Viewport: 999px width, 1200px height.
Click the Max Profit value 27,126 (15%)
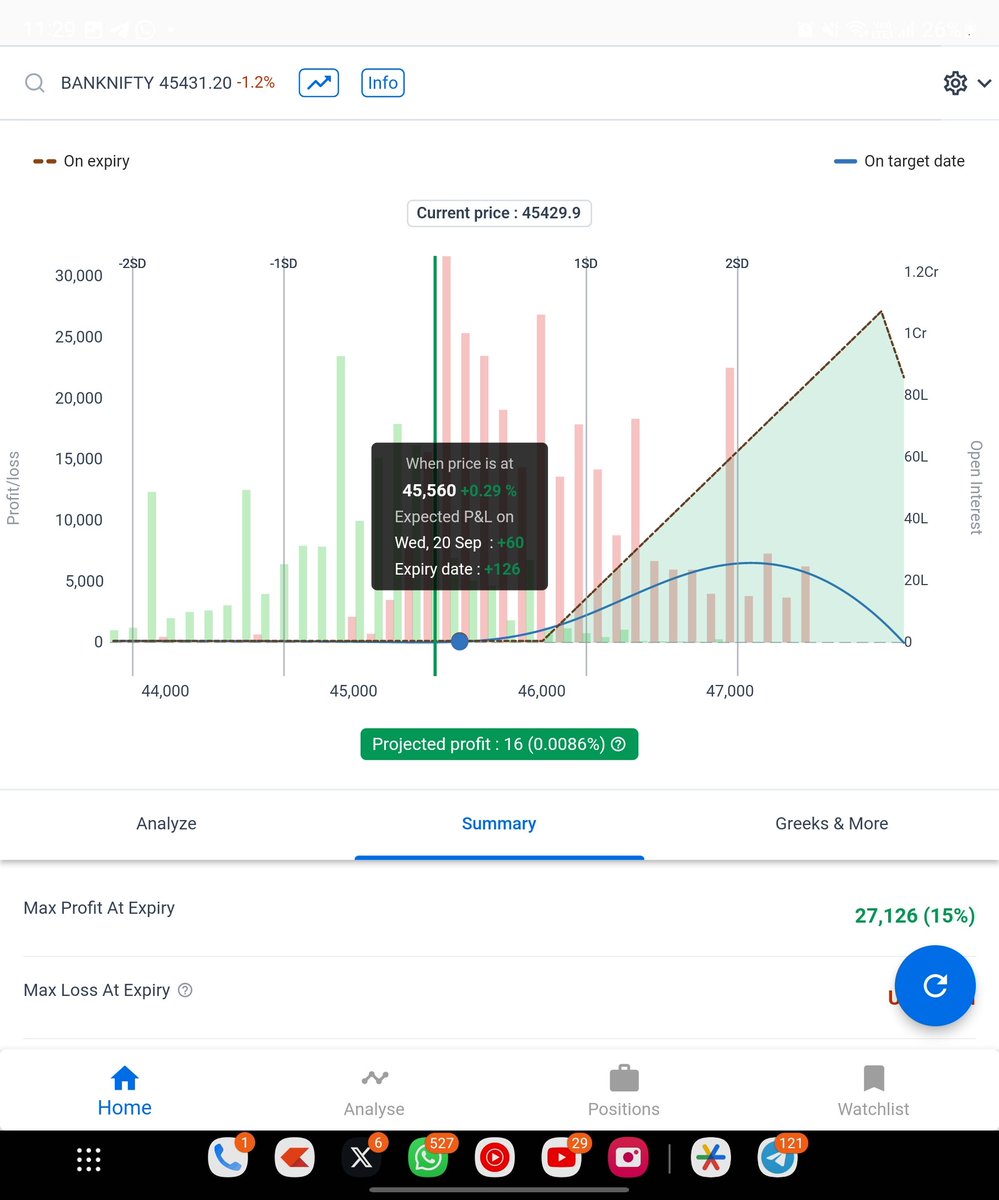pos(914,915)
